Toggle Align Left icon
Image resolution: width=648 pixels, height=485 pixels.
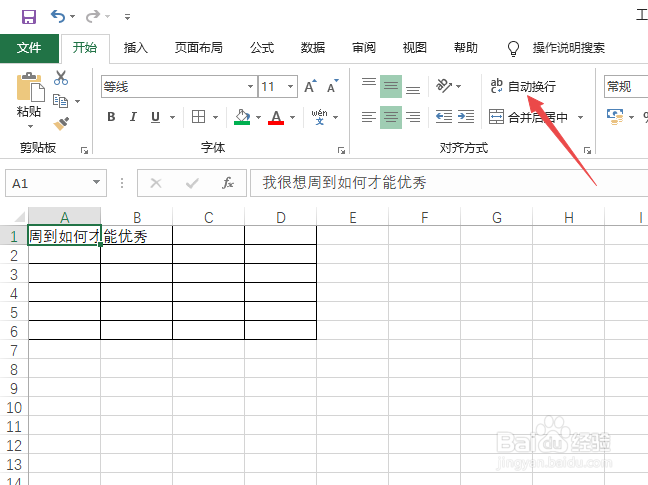tap(369, 117)
